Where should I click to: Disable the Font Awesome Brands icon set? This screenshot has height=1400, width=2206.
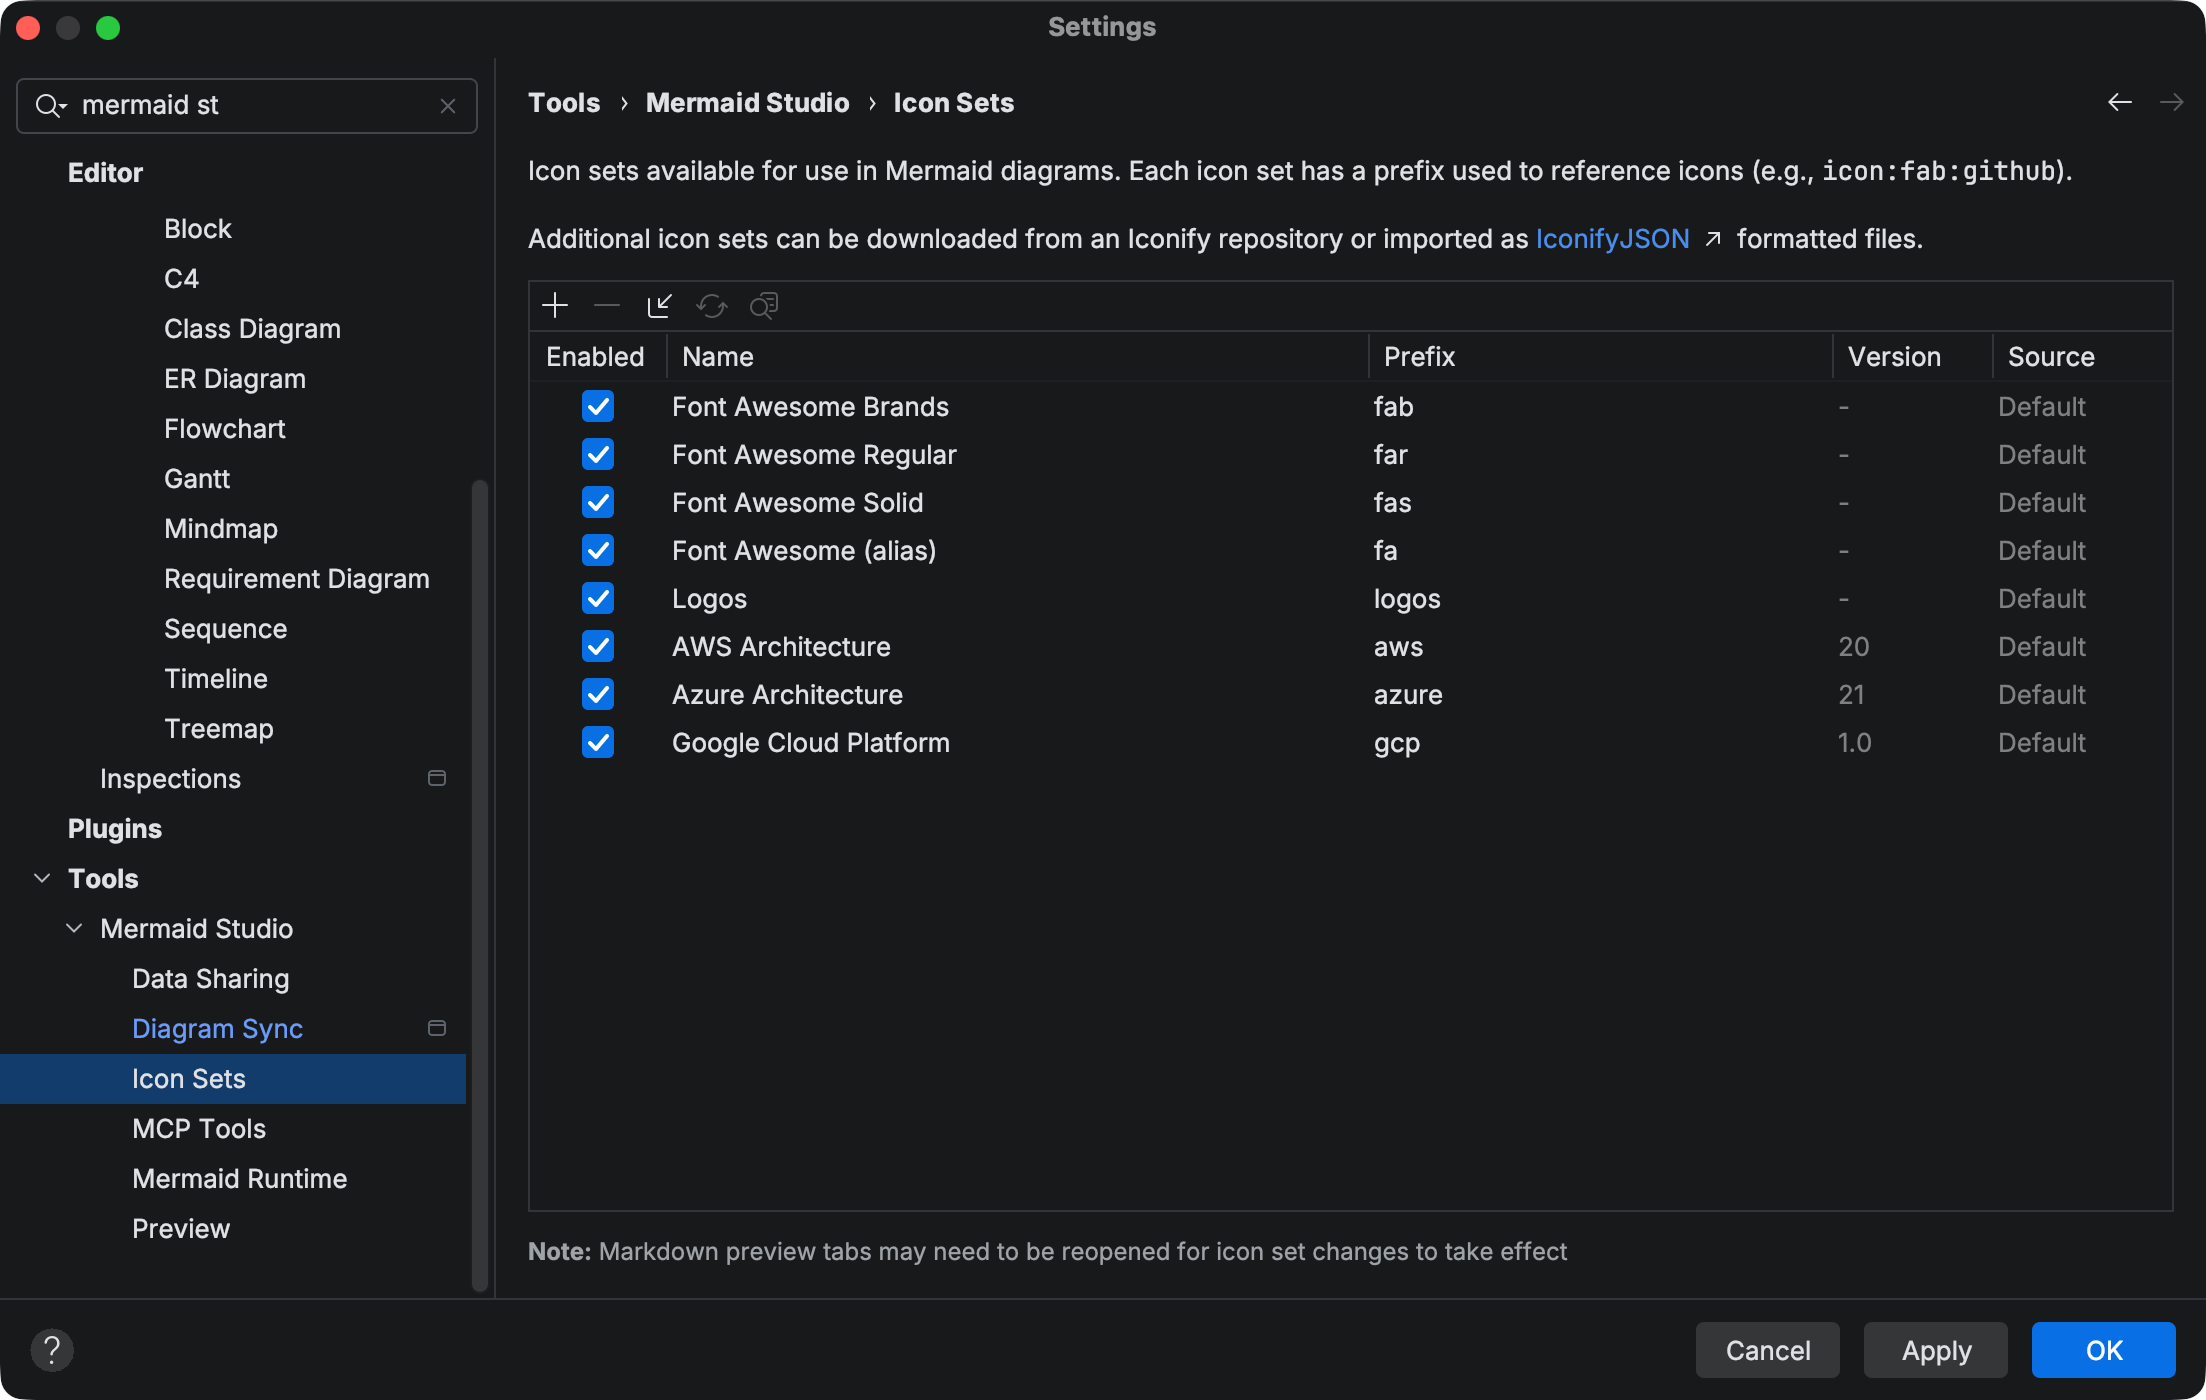(598, 406)
